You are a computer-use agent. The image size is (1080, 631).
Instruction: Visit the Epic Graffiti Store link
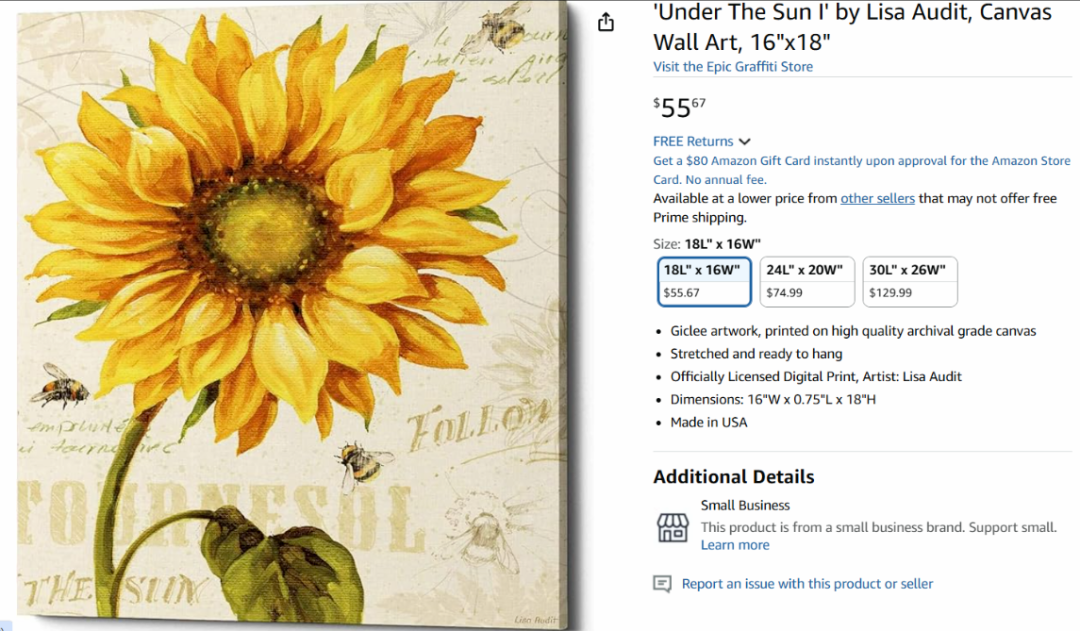click(733, 67)
